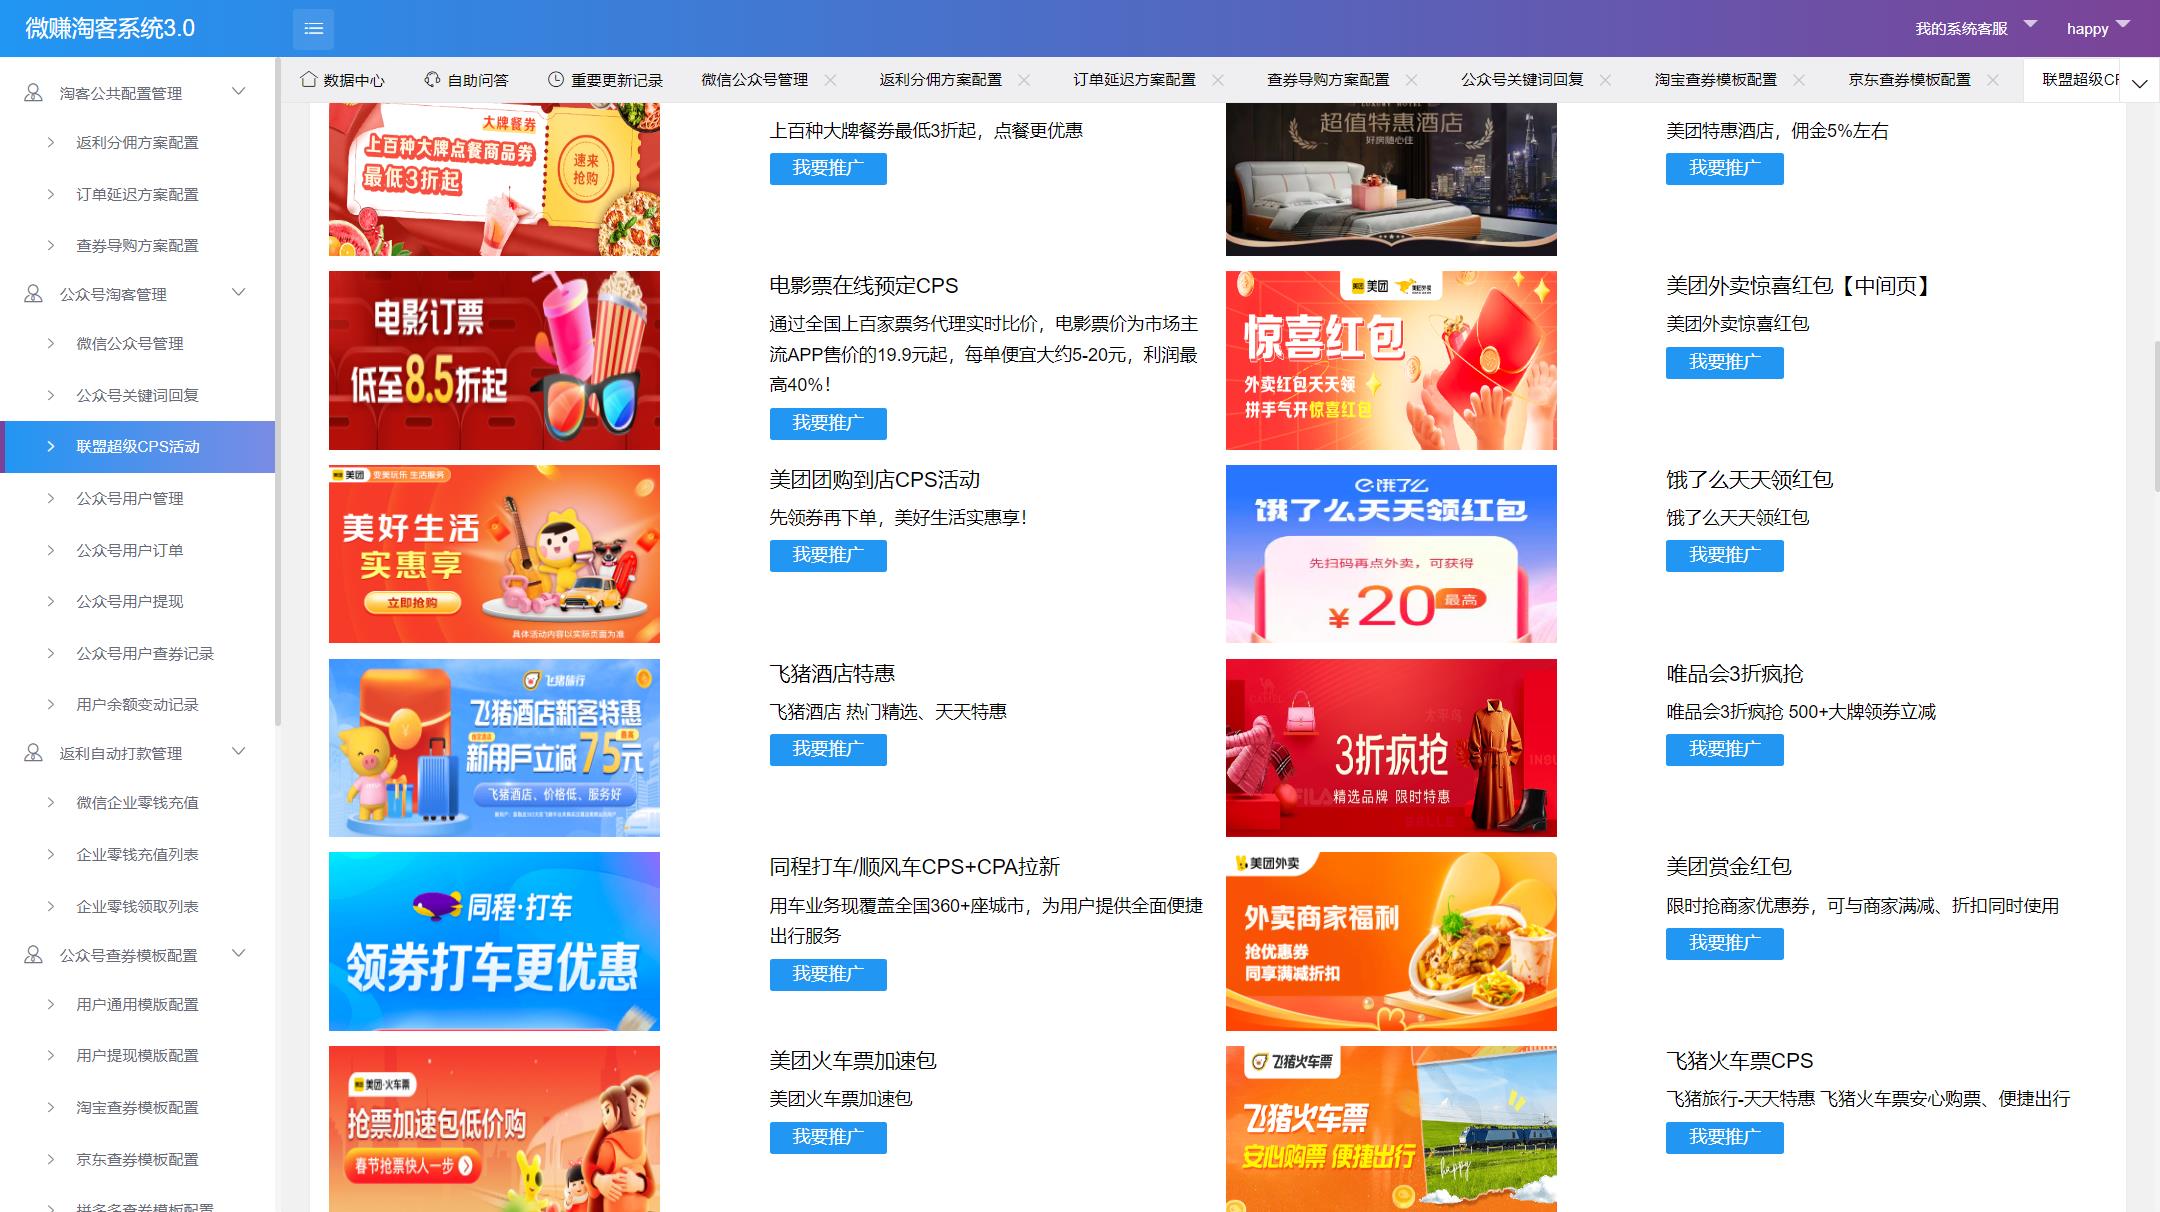Close the 微信公众号管理 tab
Screen dimensions: 2160x1212
coord(830,80)
